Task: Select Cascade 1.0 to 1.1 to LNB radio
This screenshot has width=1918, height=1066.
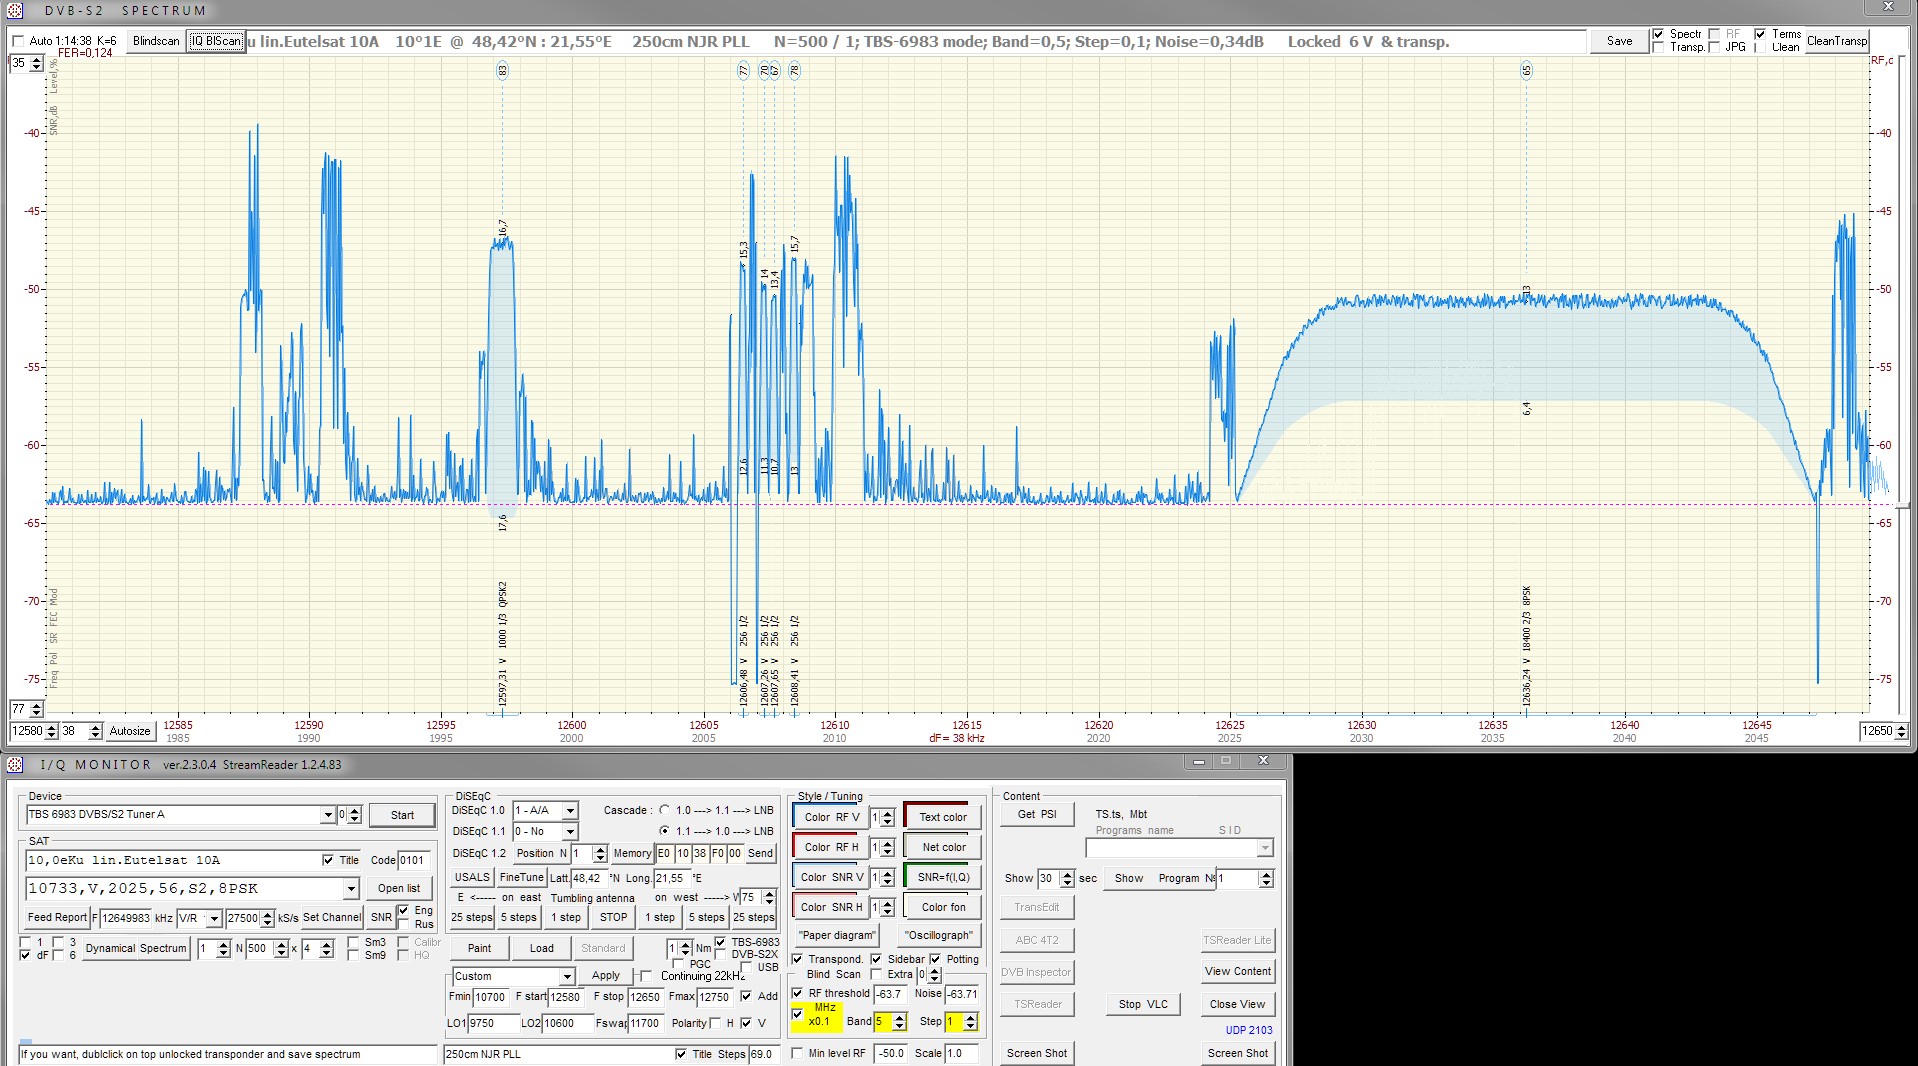Action: point(664,810)
